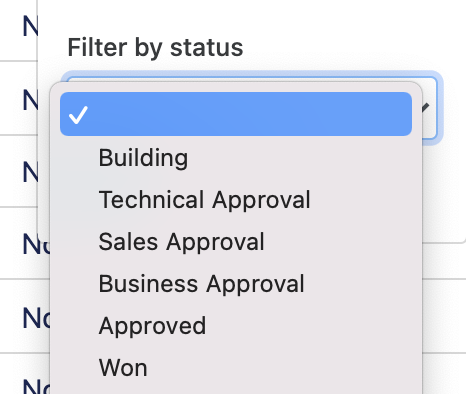The image size is (466, 394).
Task: Open the truncated link beside the Approved option
Action: pos(36,318)
